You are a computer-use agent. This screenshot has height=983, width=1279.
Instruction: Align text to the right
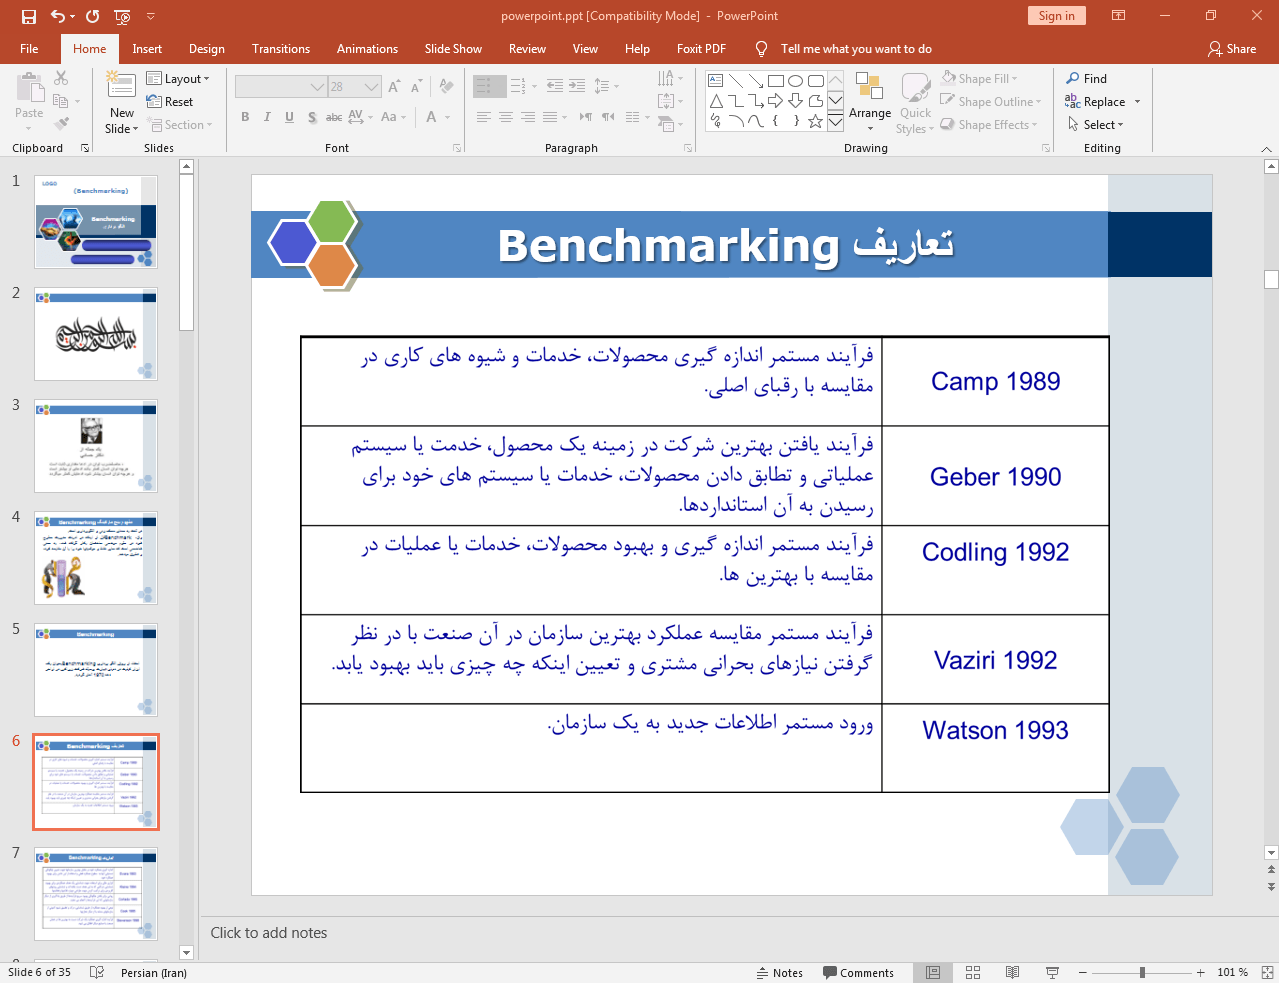527,117
